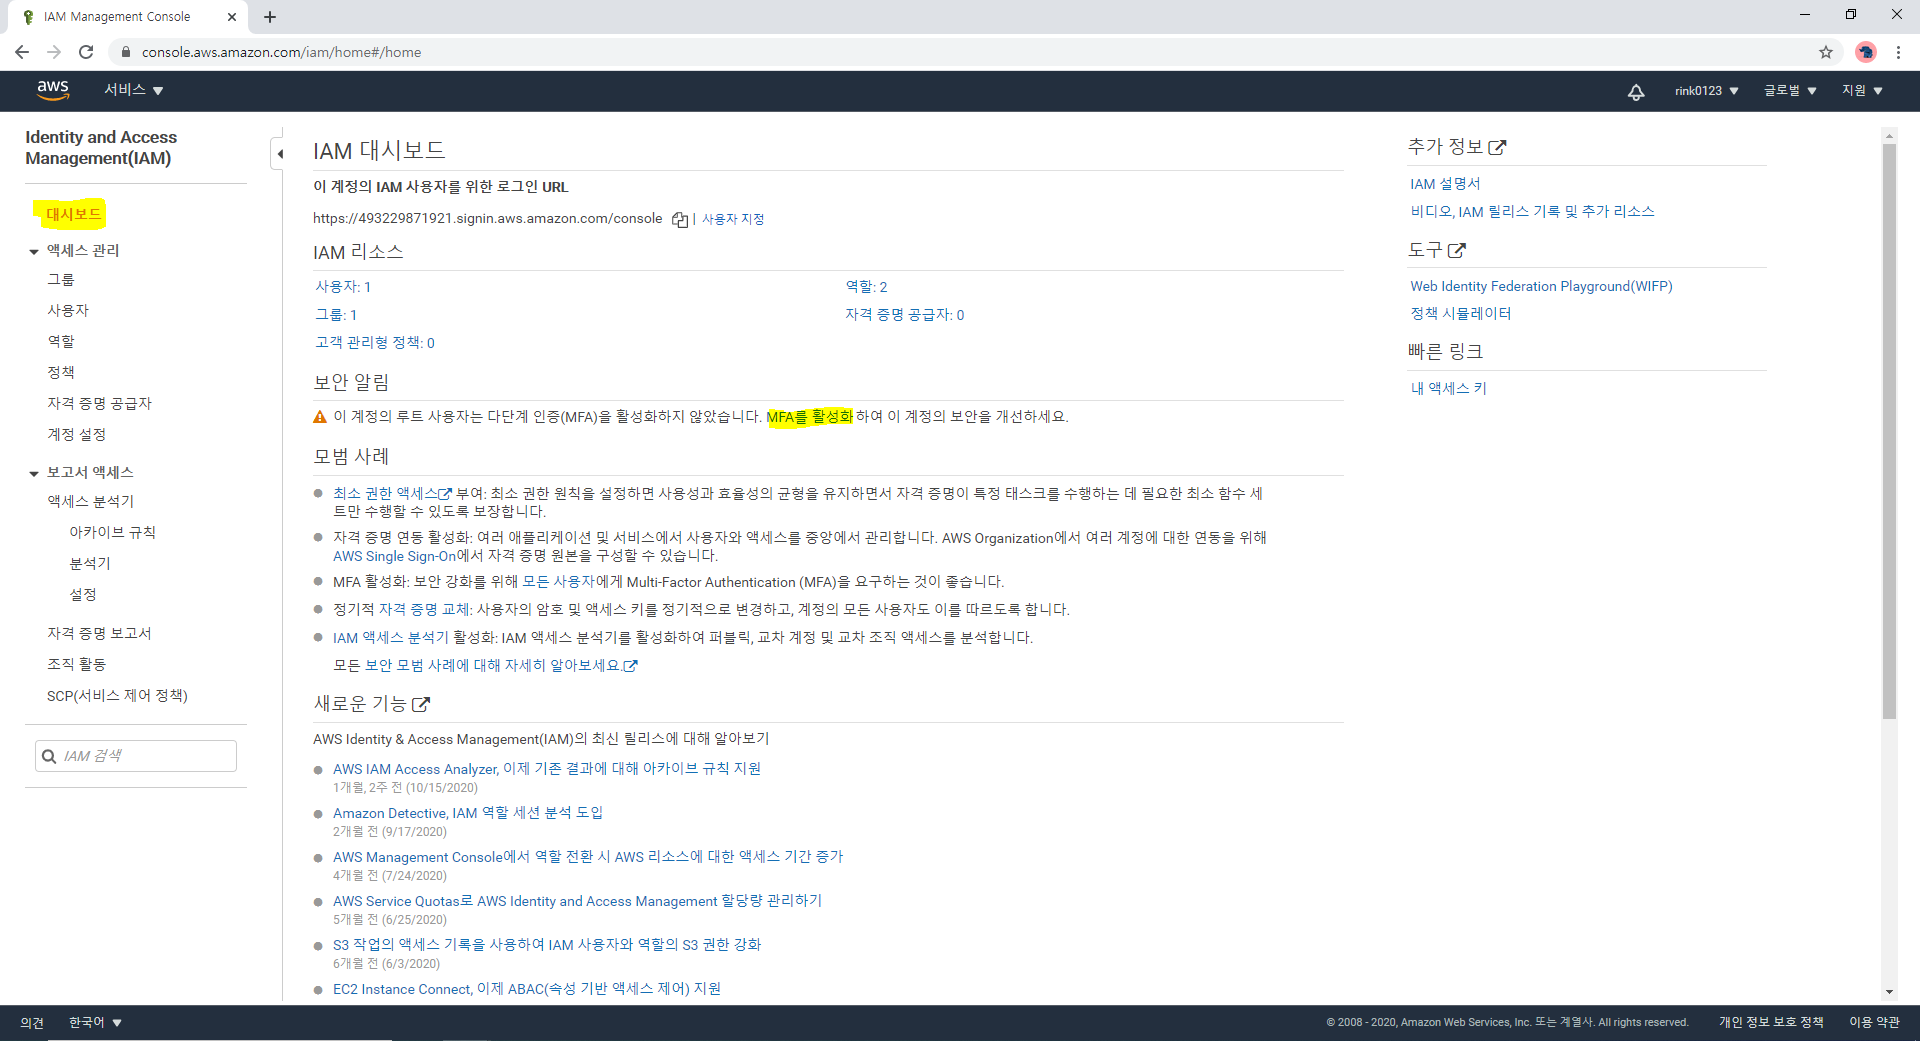1920x1041 pixels.
Task: Open the 지원 support dropdown
Action: tap(1862, 91)
